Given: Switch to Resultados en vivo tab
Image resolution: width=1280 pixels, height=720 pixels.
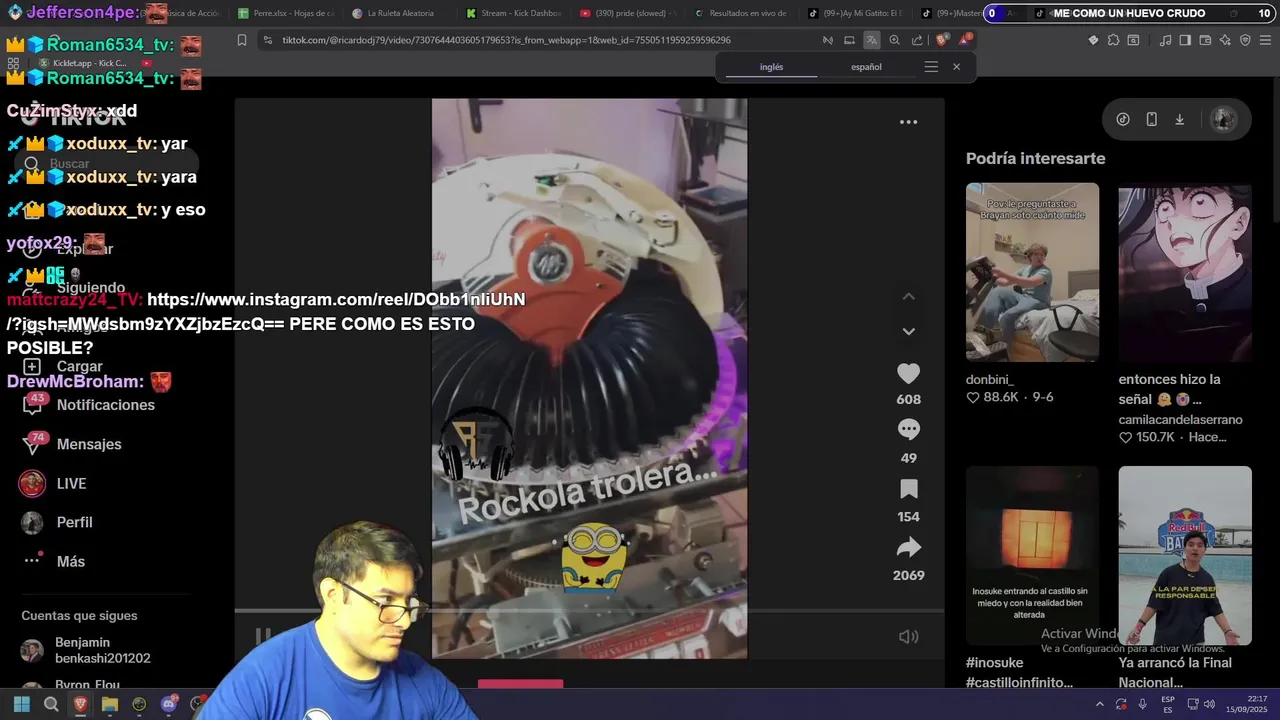Looking at the screenshot, I should (740, 13).
